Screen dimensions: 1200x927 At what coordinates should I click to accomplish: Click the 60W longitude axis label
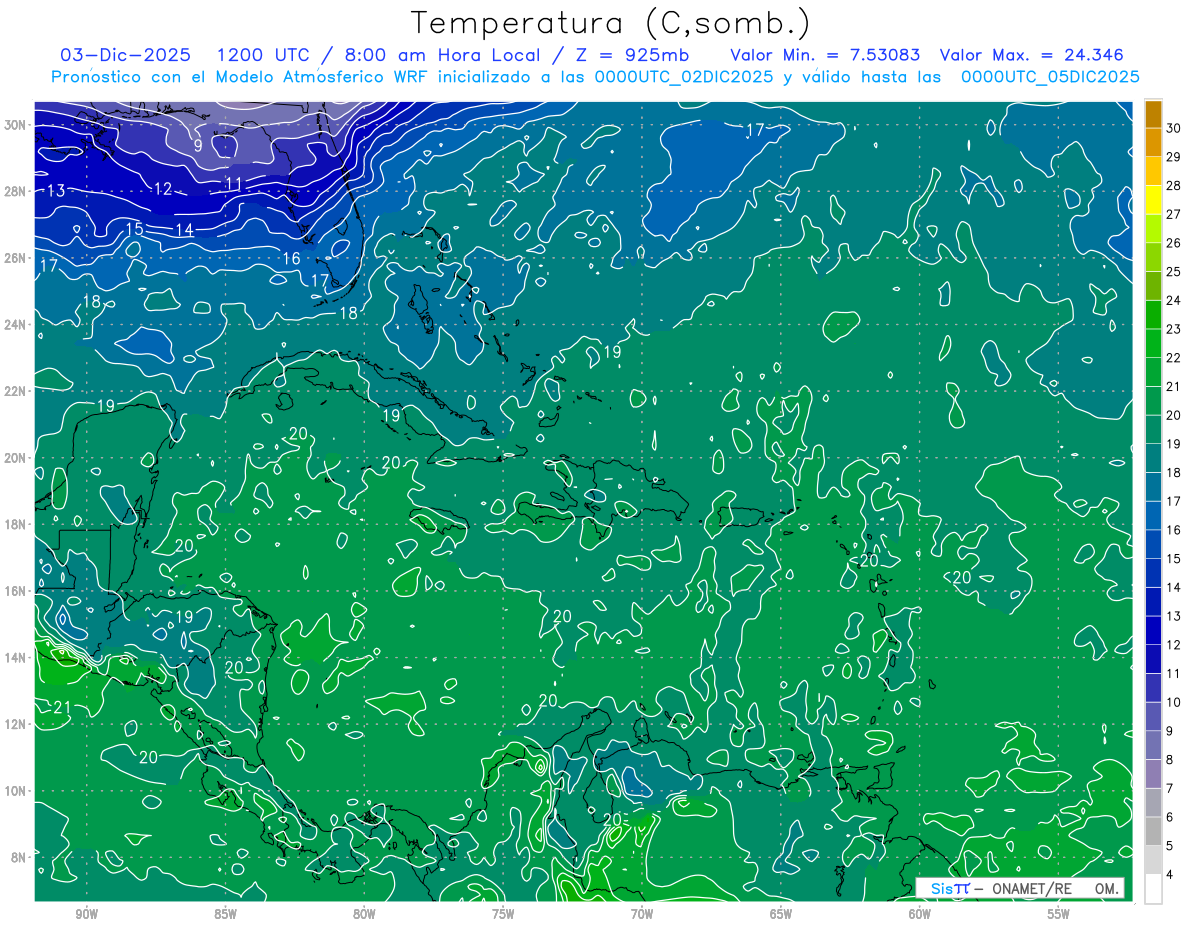(920, 914)
